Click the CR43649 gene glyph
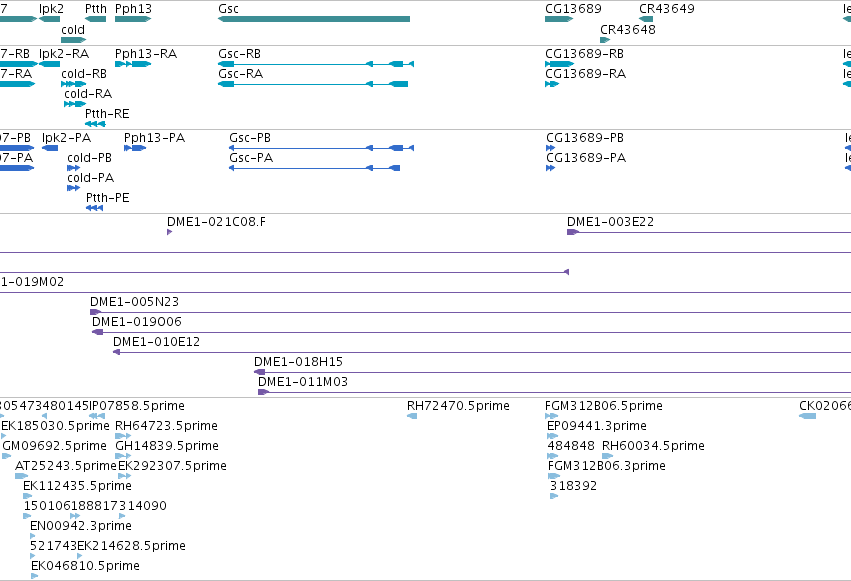 pos(646,19)
